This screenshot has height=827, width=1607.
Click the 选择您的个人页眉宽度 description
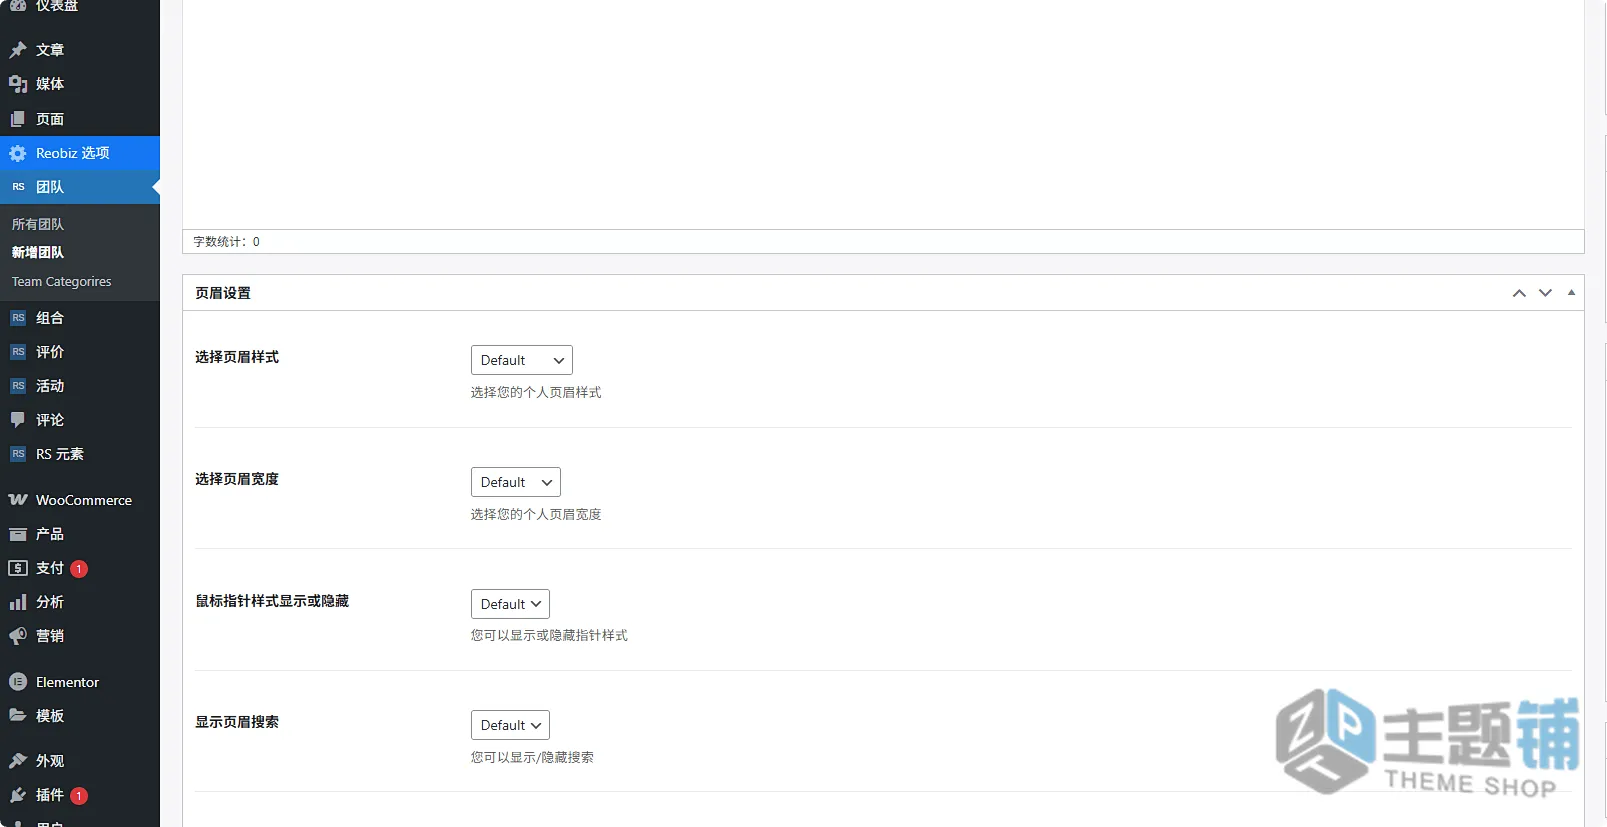[536, 515]
